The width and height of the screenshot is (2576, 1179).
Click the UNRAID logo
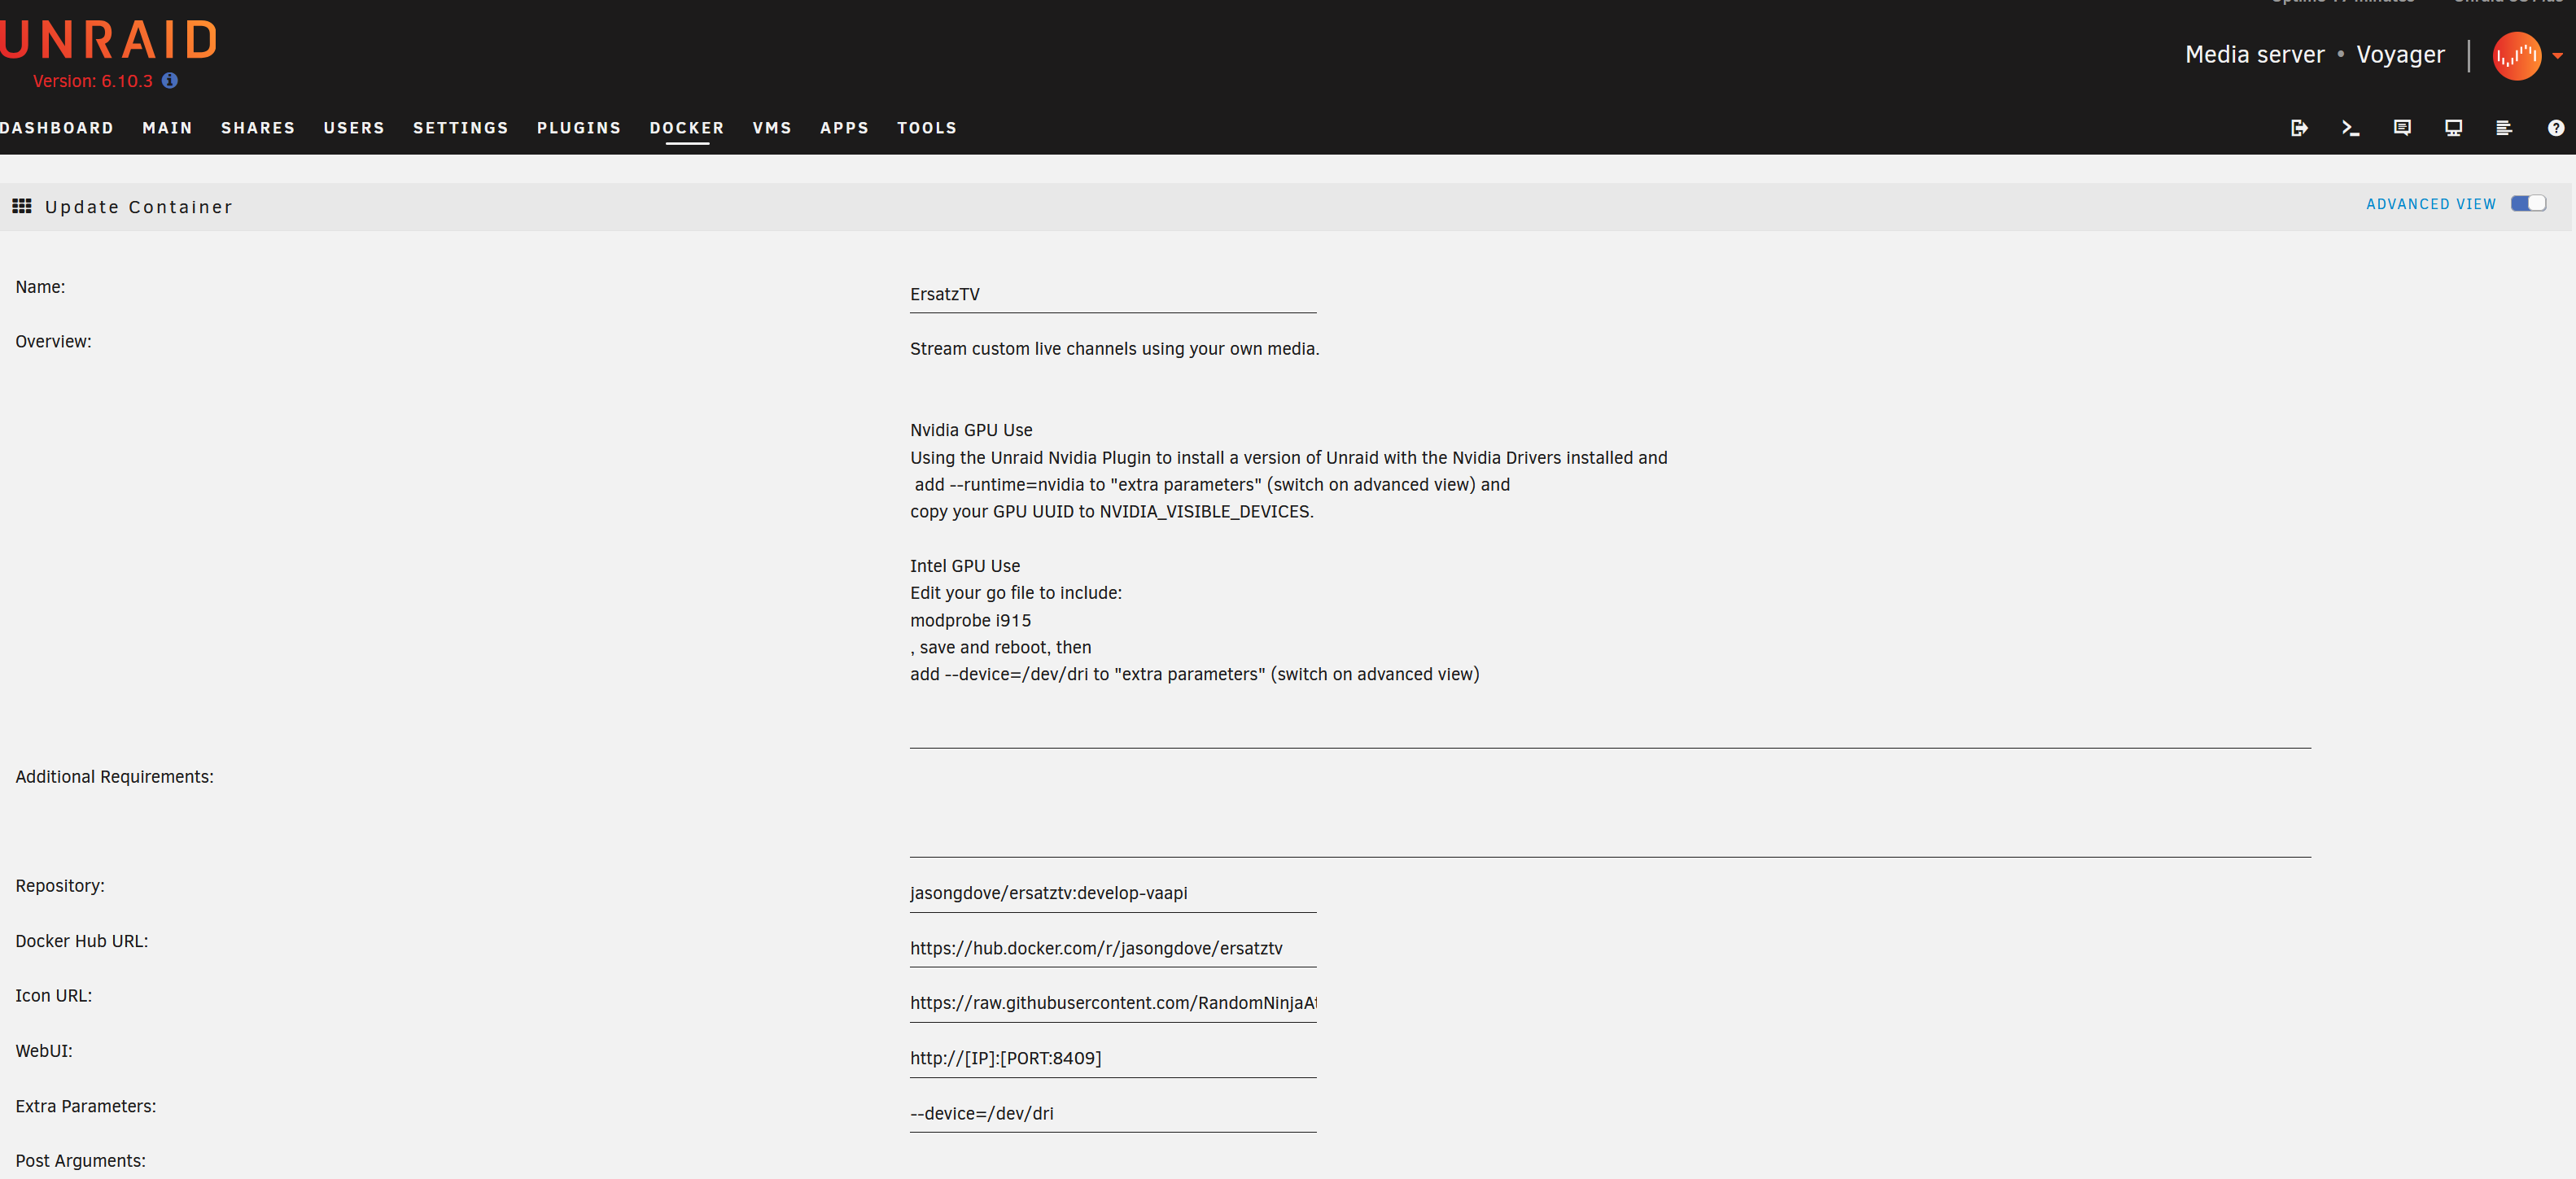point(108,40)
